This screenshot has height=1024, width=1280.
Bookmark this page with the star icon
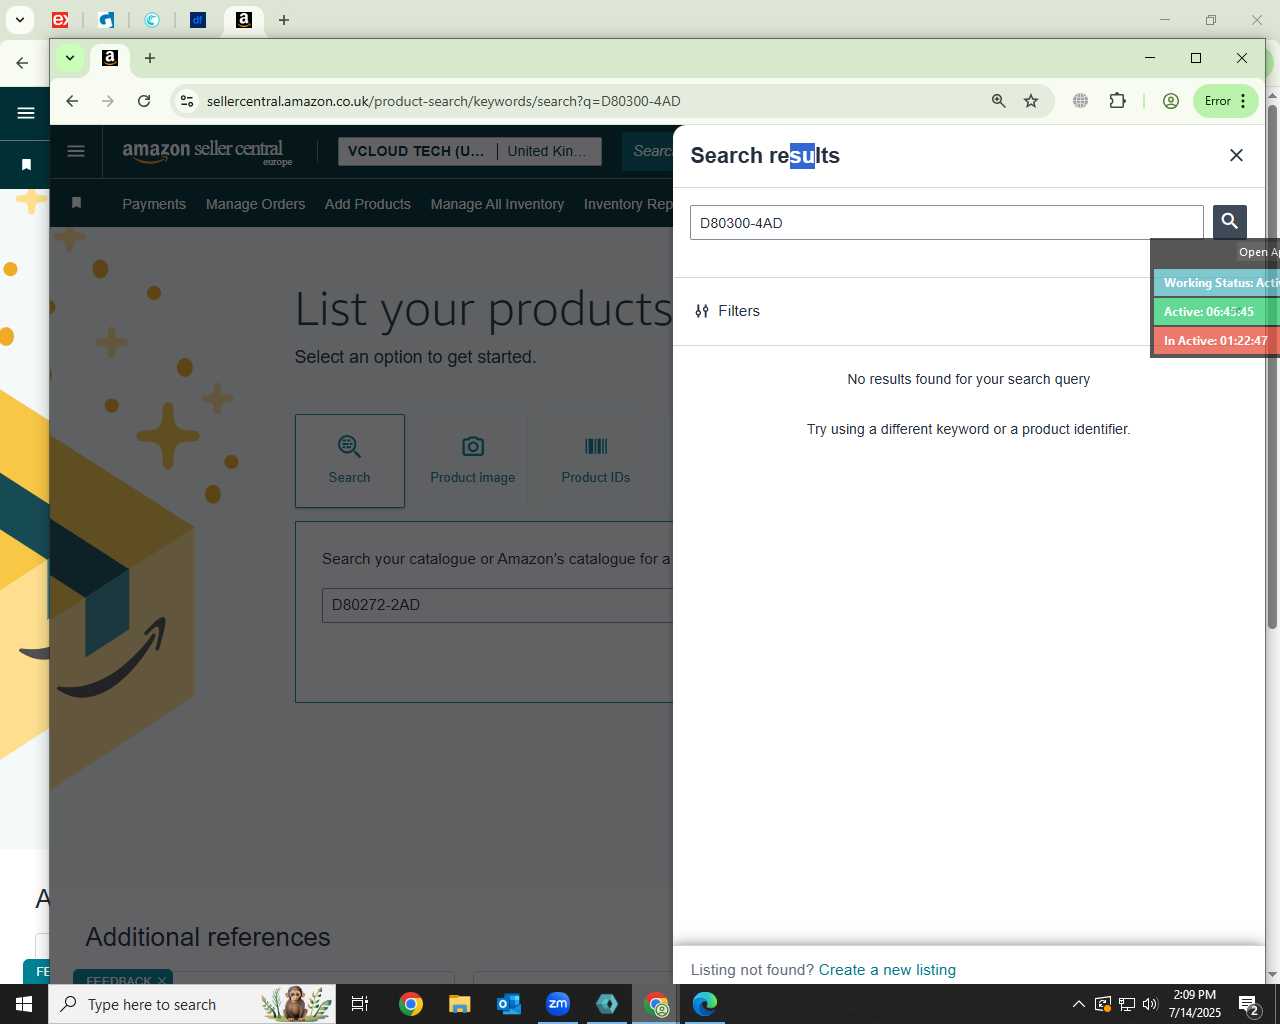click(x=1031, y=101)
